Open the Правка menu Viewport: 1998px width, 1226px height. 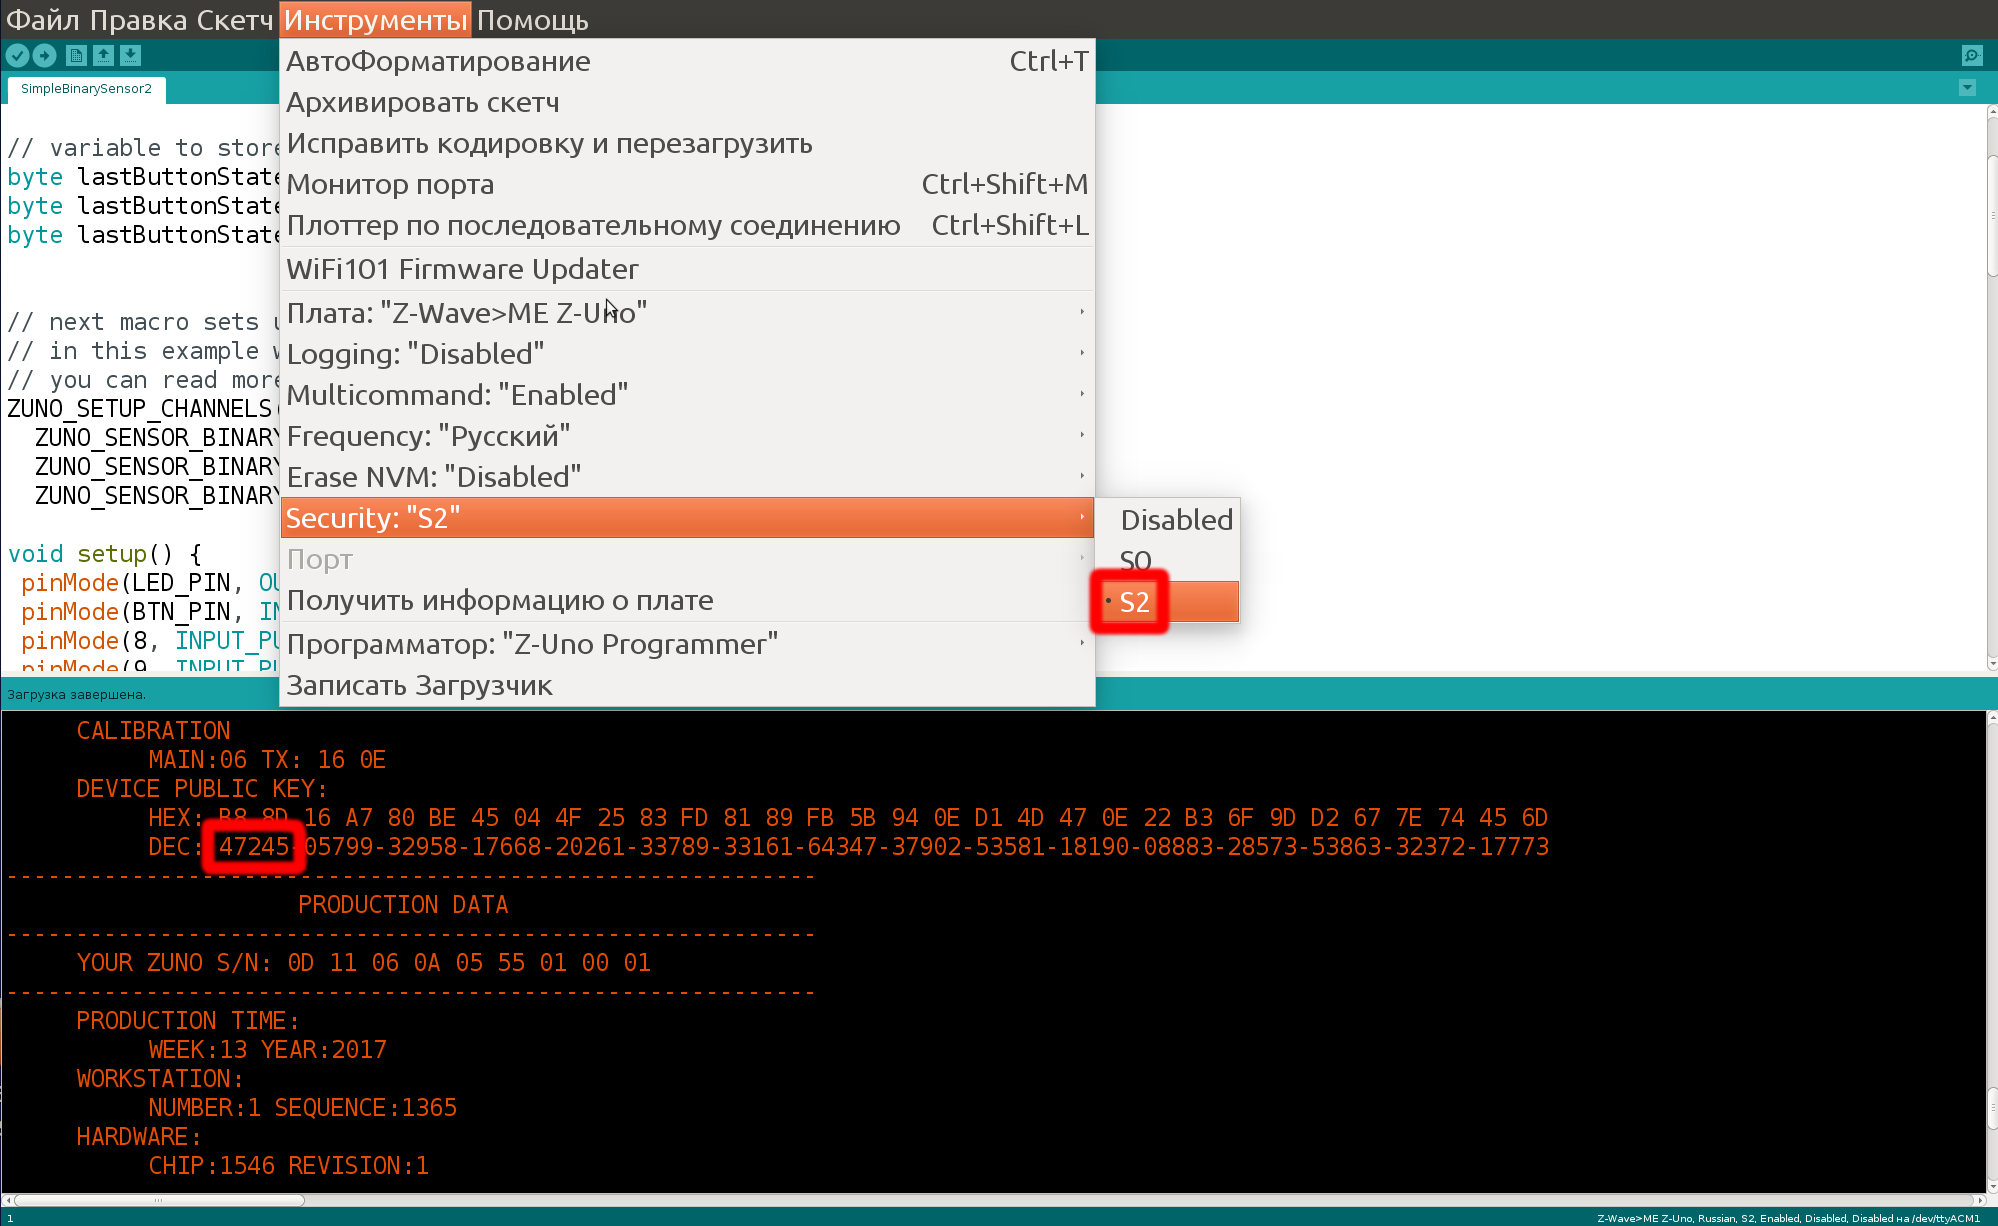139,20
